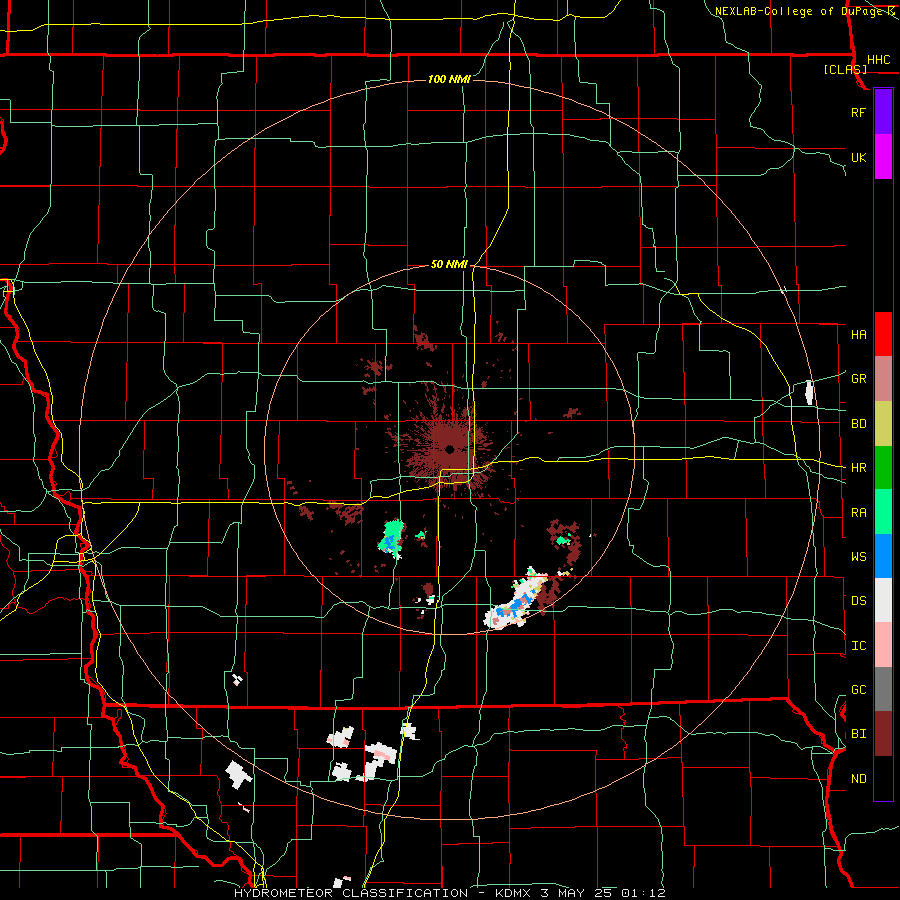Click the gray GC ground clutter swatch

[883, 689]
